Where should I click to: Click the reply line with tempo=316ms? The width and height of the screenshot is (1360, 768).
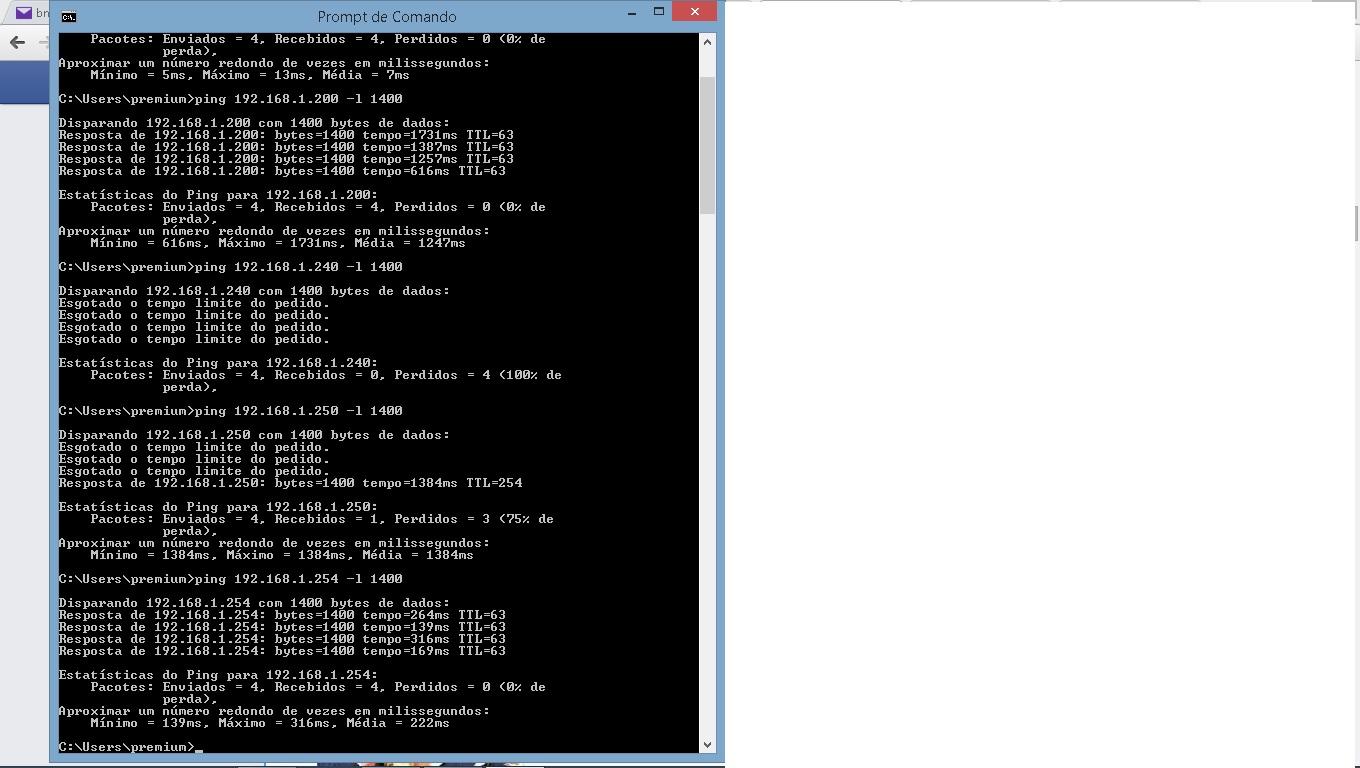click(x=282, y=639)
